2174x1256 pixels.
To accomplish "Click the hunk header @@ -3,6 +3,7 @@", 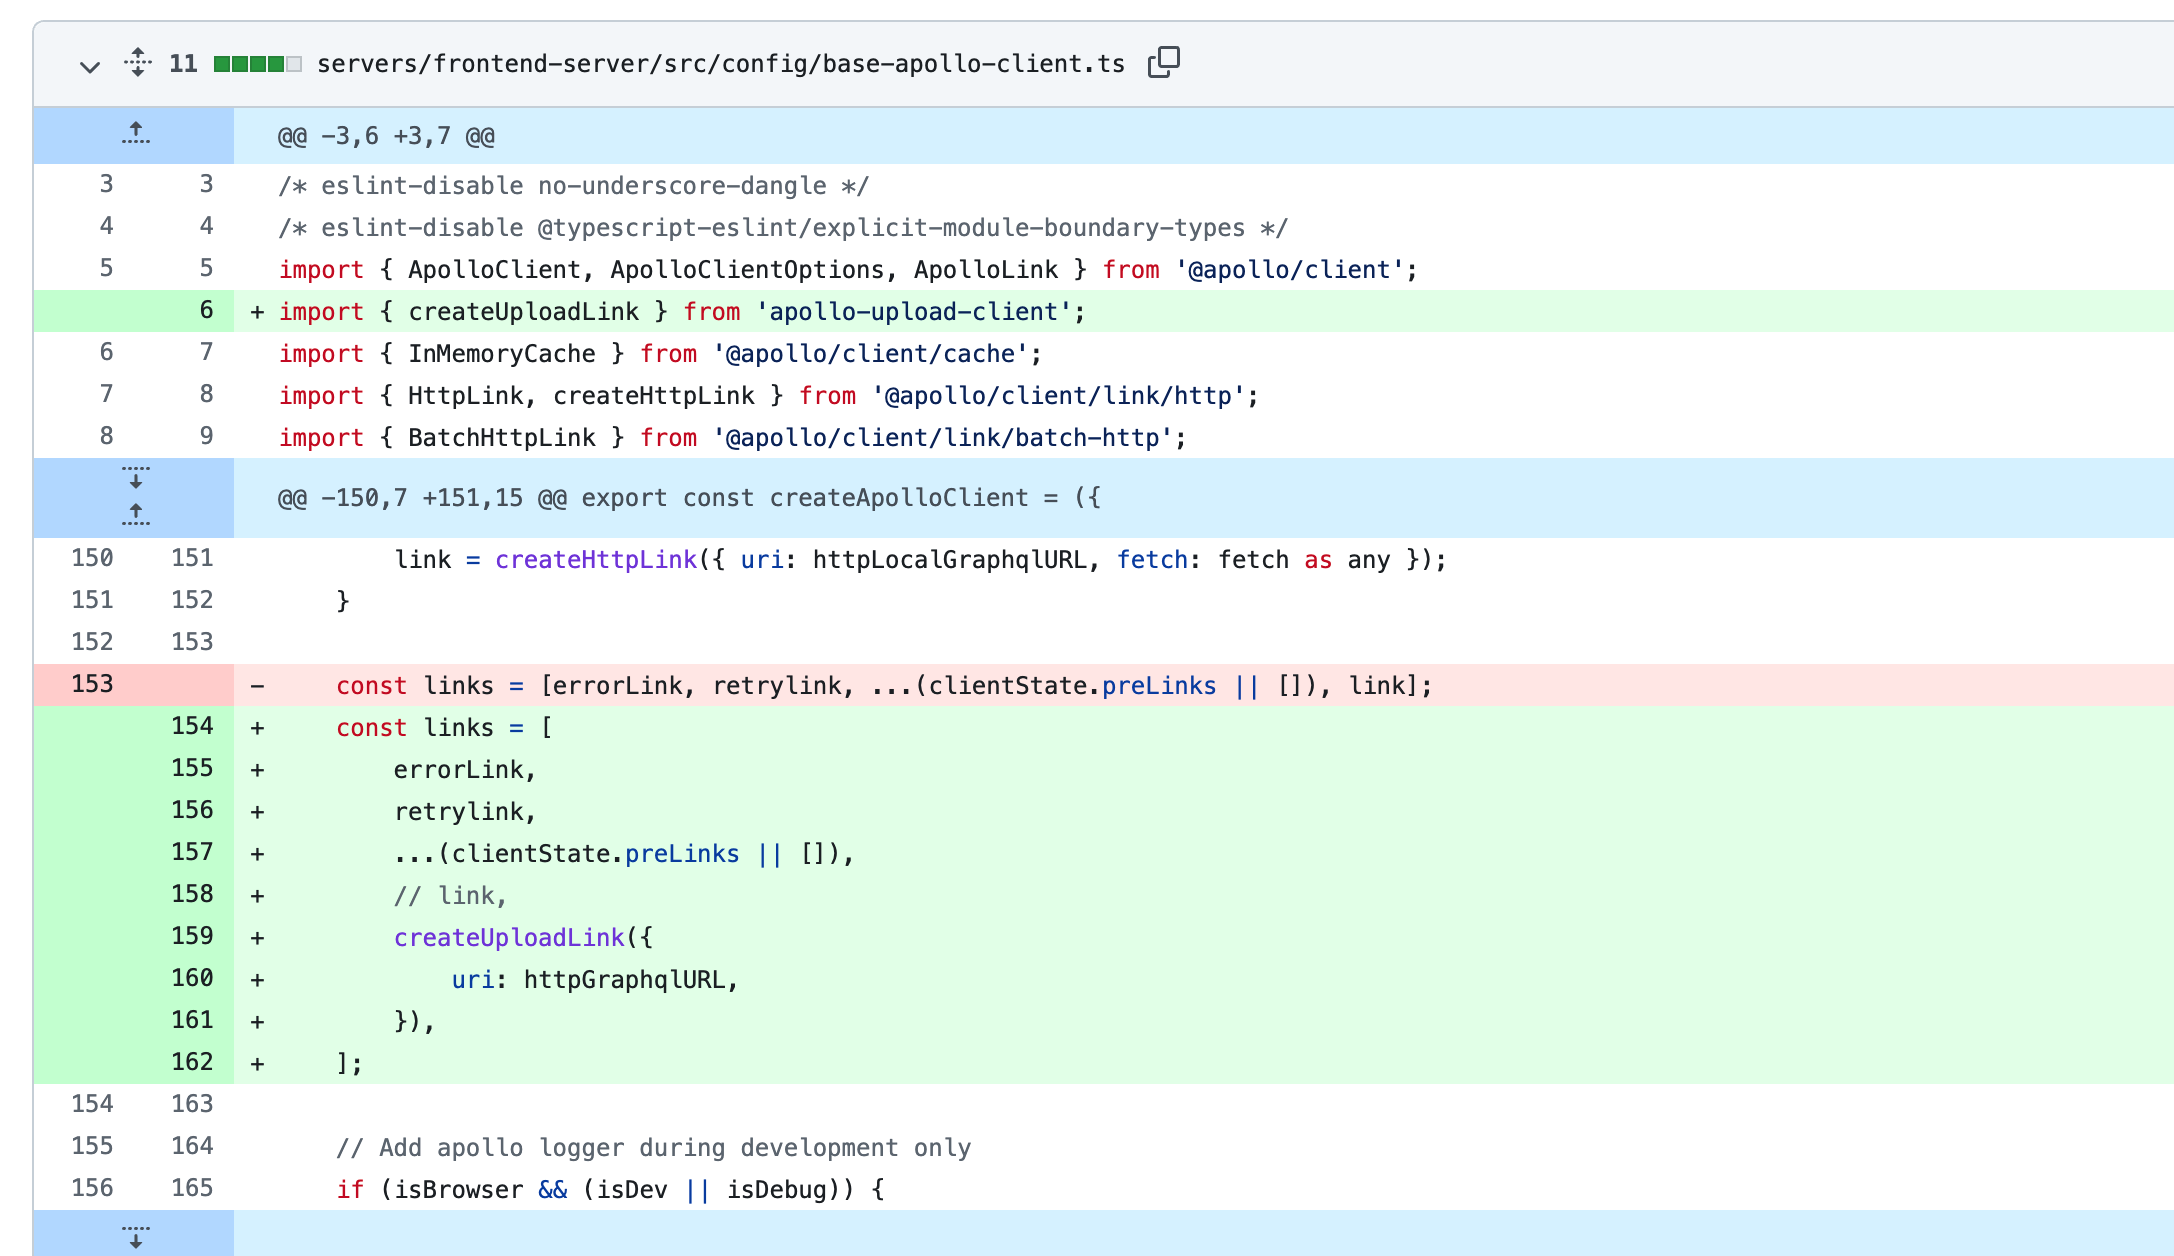I will tap(386, 136).
